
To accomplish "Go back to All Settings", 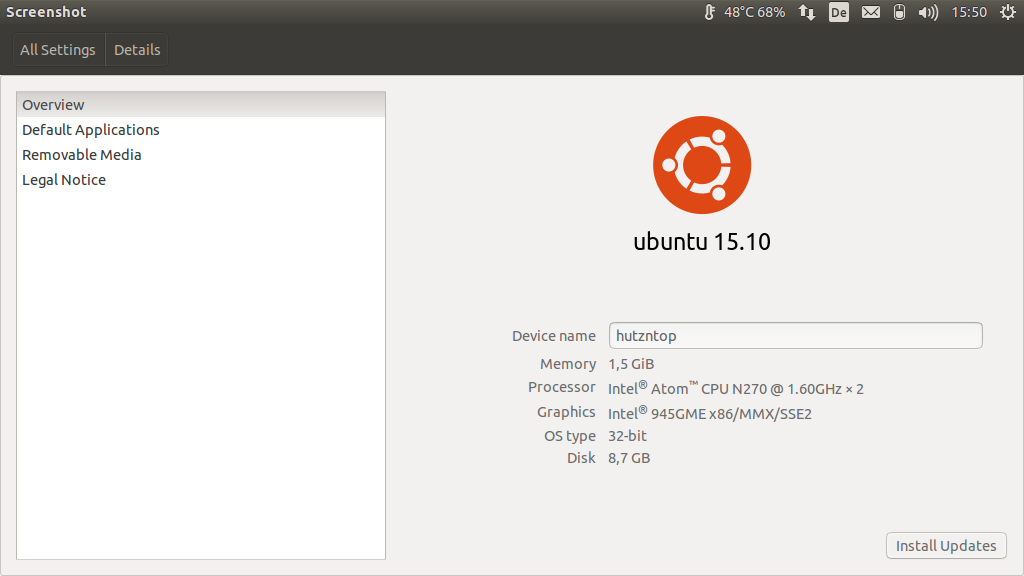I will pos(57,50).
